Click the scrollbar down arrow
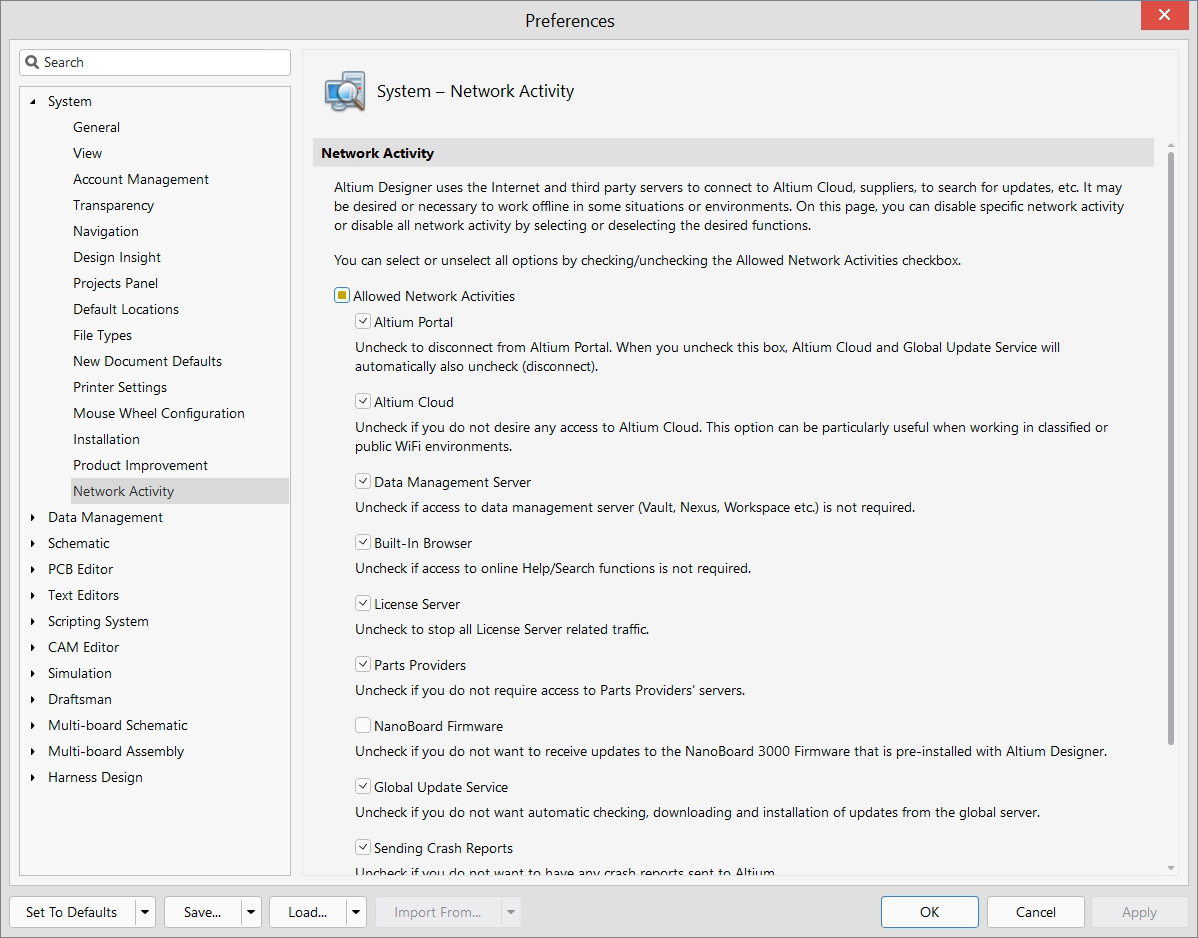The width and height of the screenshot is (1198, 938). click(x=1170, y=868)
